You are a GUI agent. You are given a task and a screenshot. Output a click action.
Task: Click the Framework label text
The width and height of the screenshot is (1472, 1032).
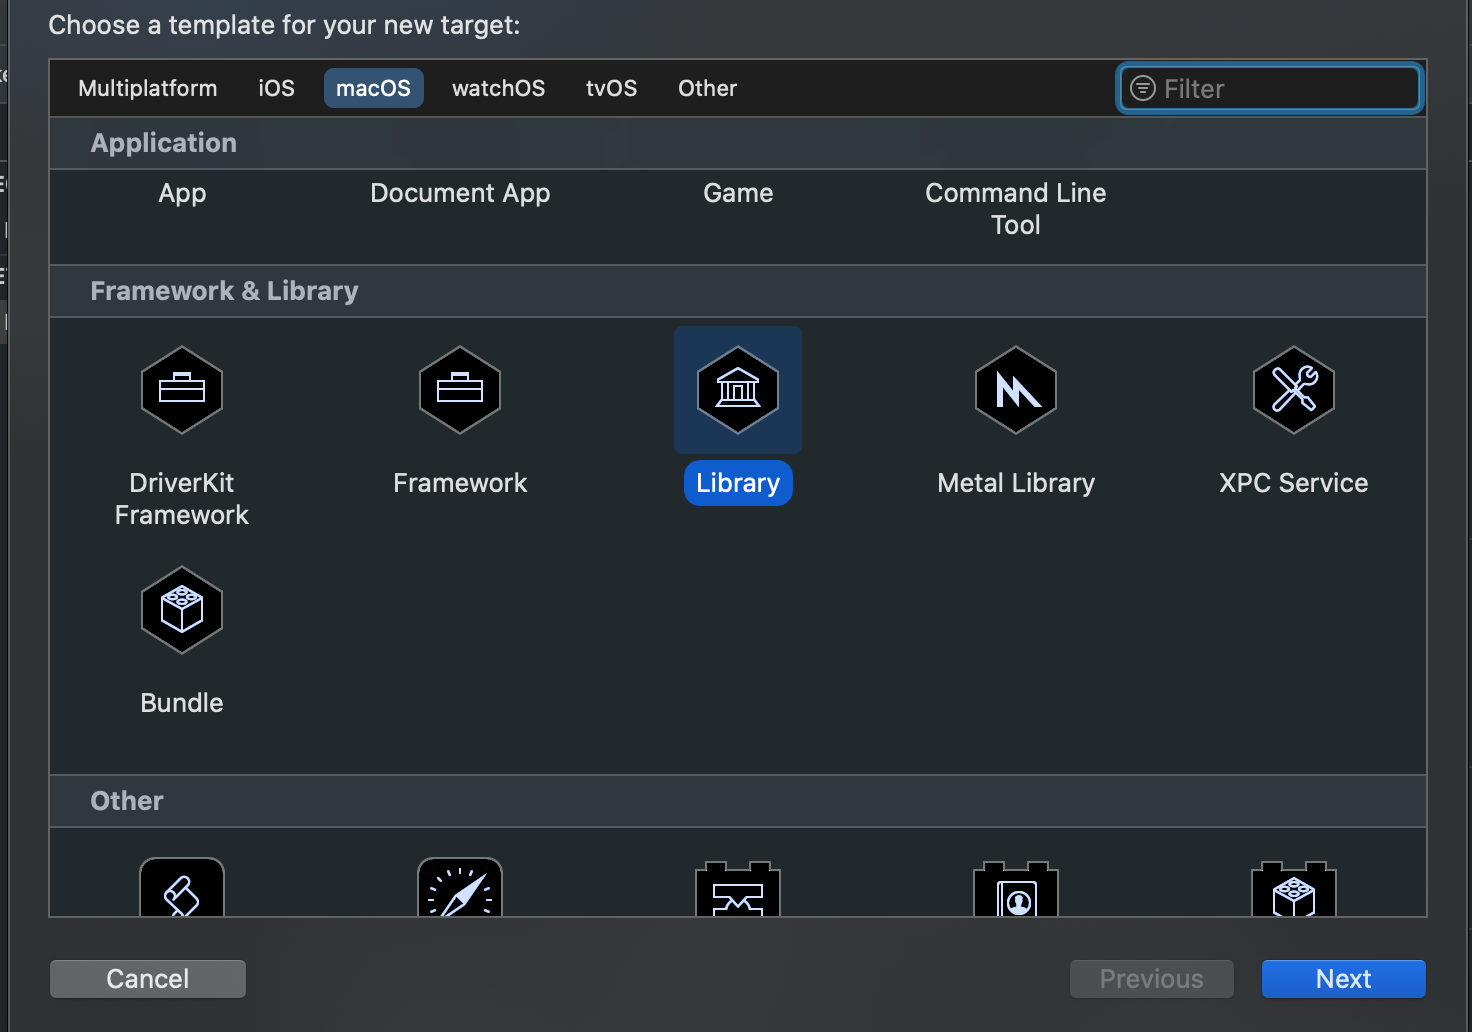460,483
